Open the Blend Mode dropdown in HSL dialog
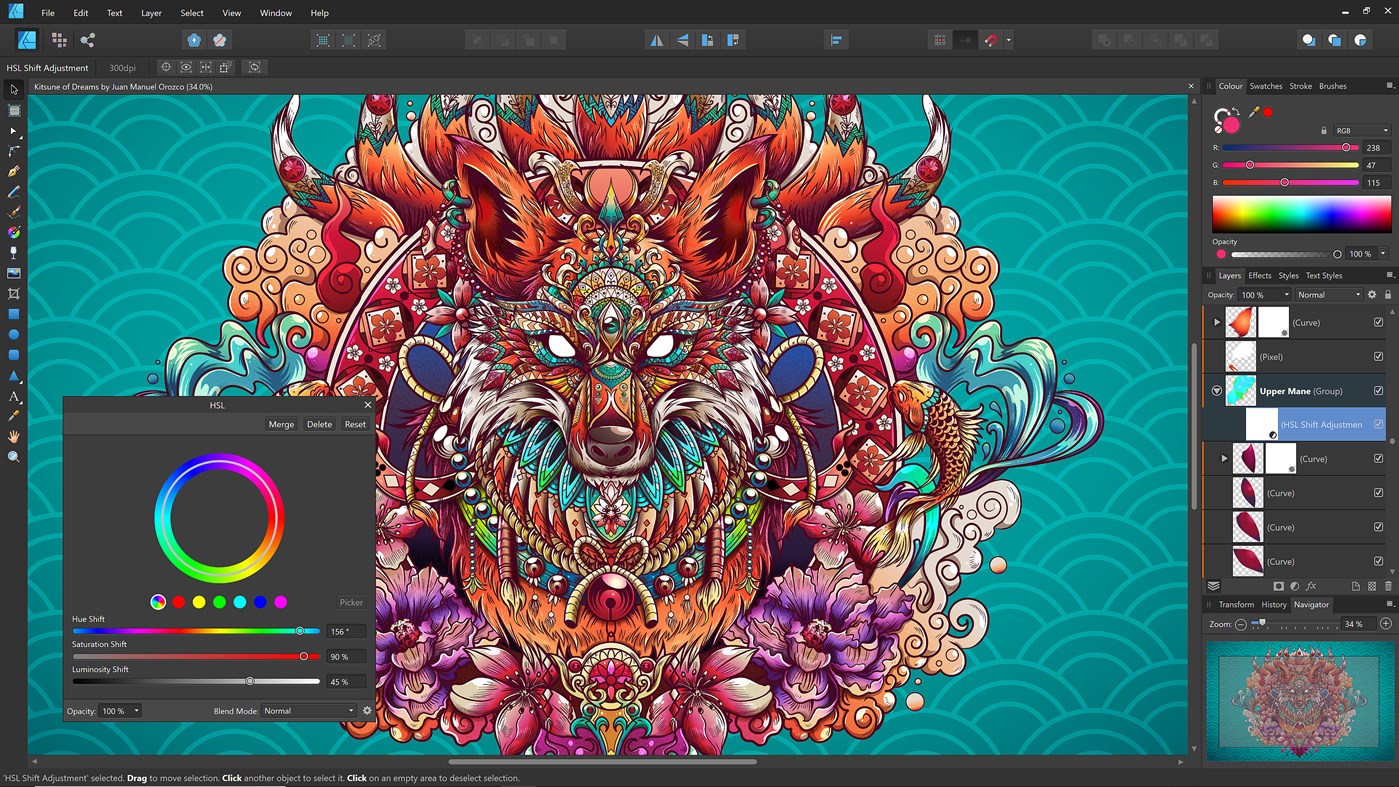The image size is (1399, 787). click(307, 710)
